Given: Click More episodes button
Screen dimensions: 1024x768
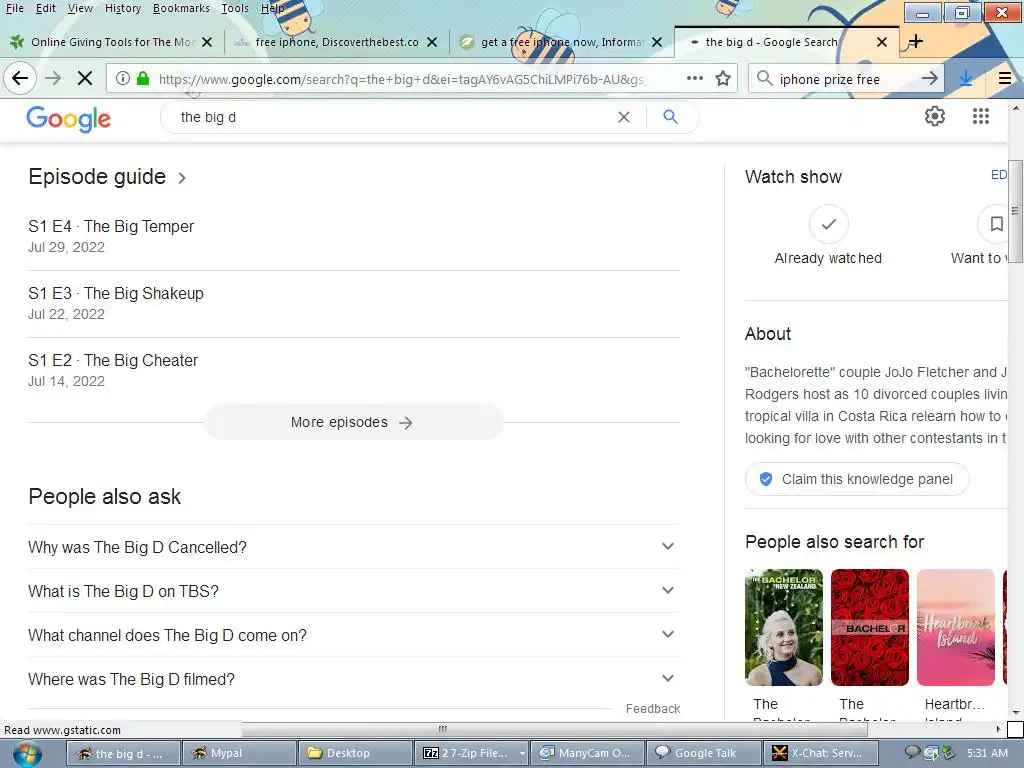Looking at the screenshot, I should 353,422.
